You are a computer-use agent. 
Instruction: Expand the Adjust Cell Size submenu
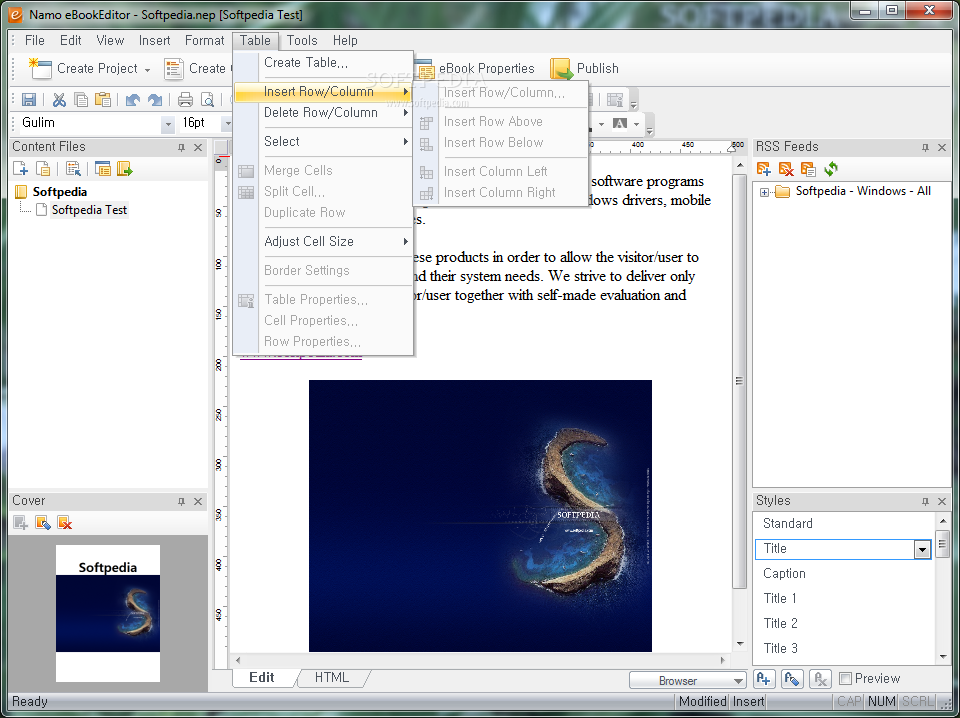click(324, 241)
